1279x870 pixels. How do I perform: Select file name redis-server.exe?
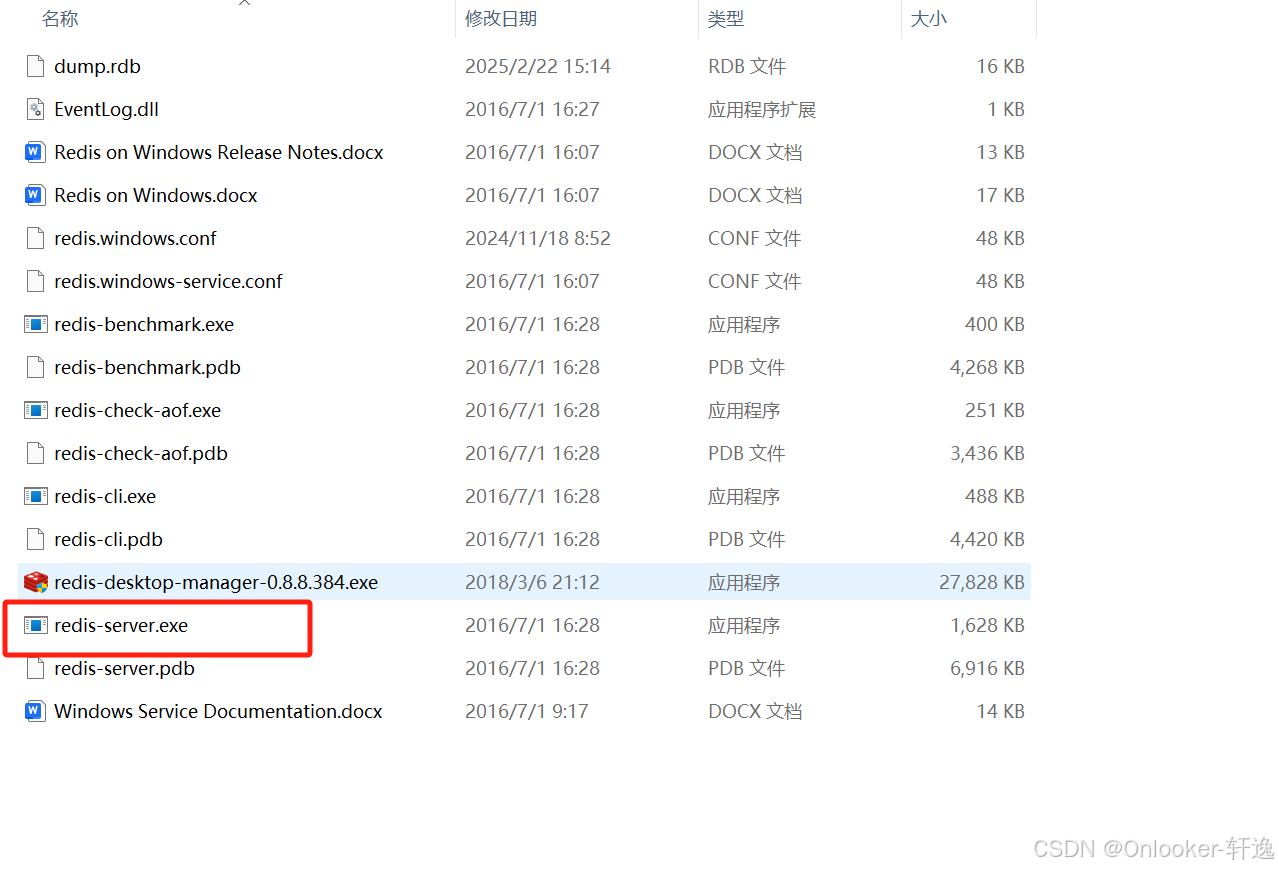121,626
